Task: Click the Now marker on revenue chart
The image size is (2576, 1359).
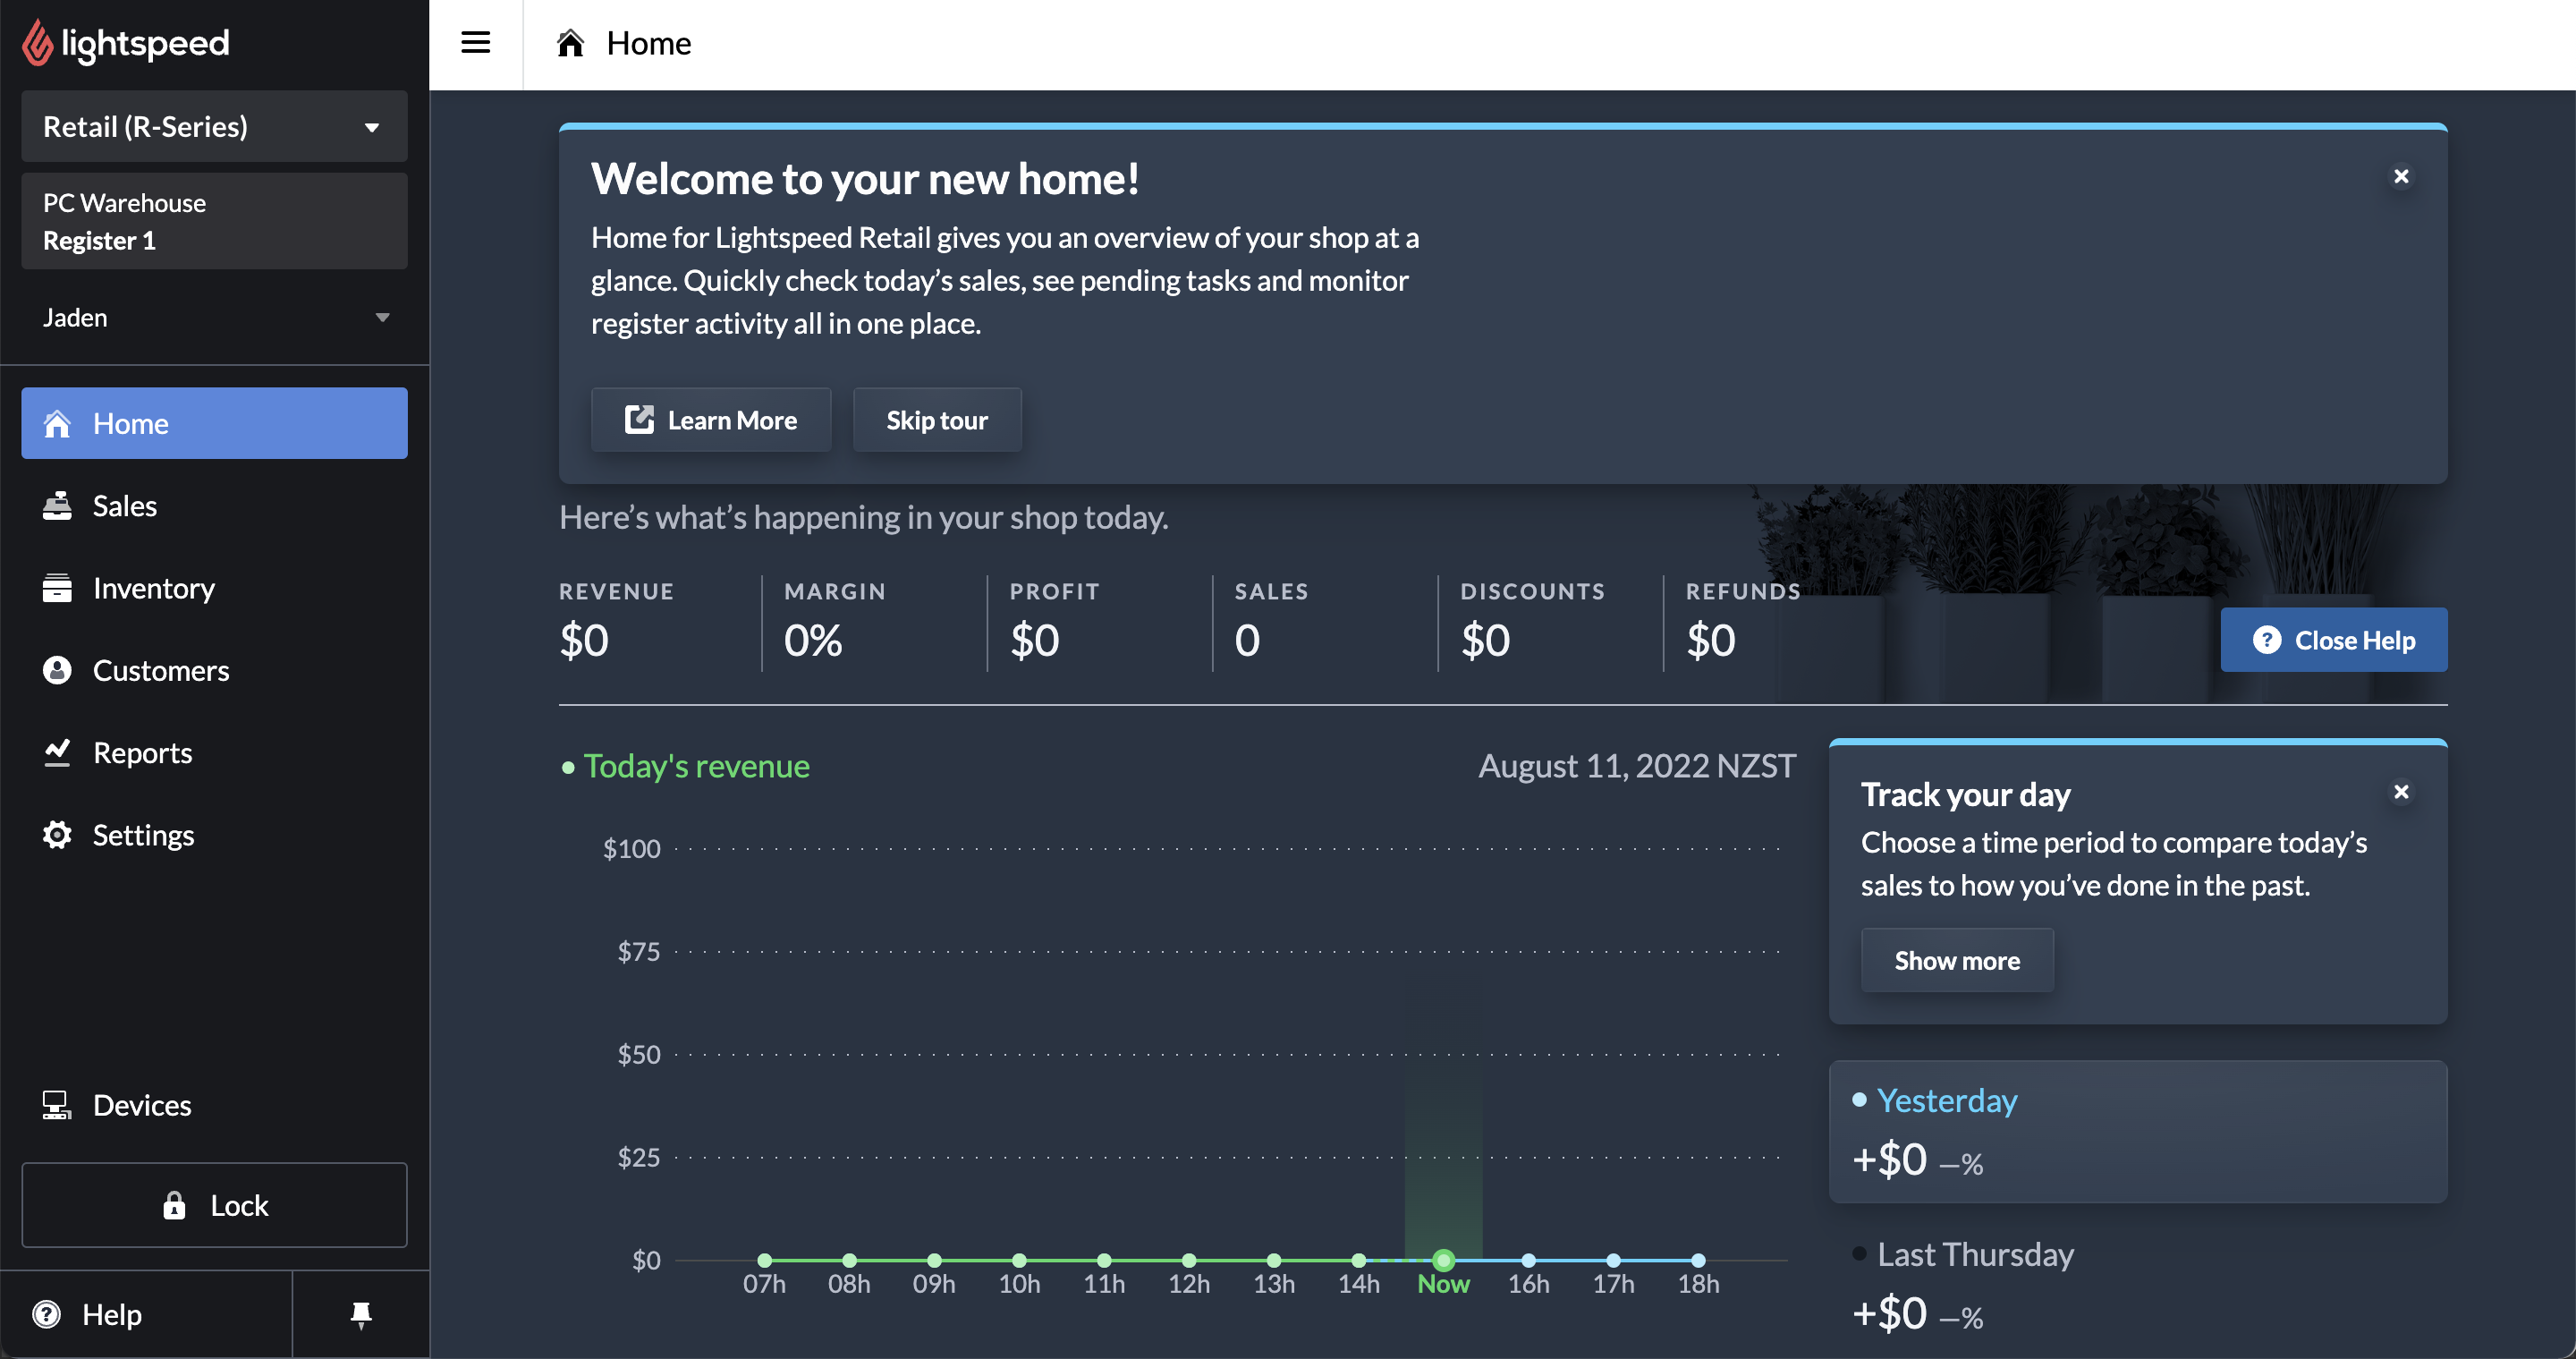Action: point(1443,1260)
